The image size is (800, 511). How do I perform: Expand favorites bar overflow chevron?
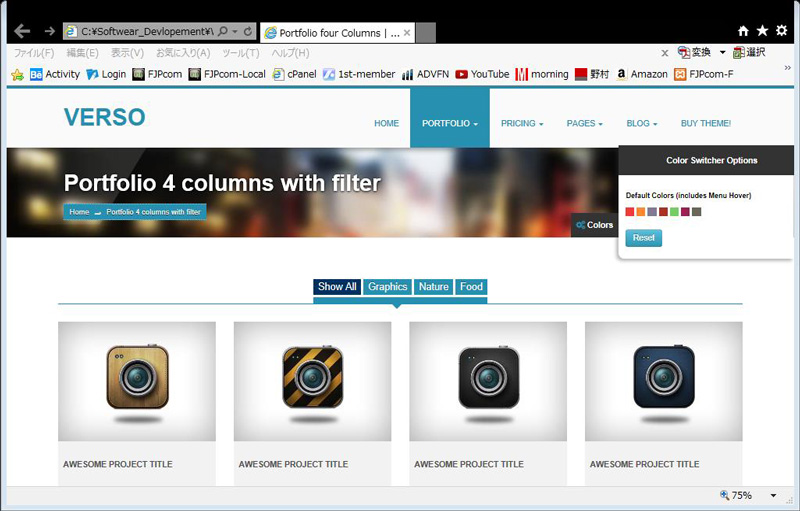[787, 68]
